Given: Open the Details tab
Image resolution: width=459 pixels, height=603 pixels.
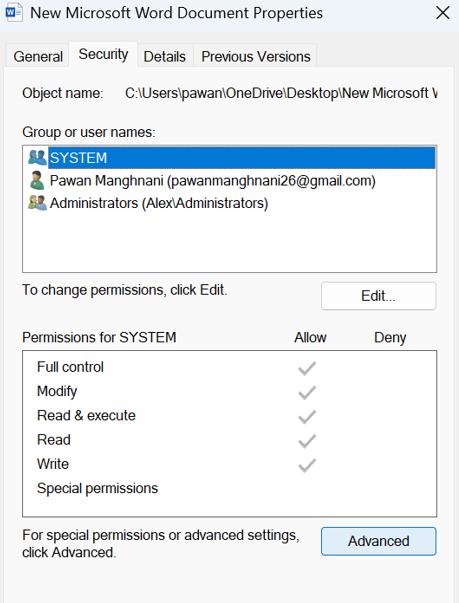Looking at the screenshot, I should point(165,57).
